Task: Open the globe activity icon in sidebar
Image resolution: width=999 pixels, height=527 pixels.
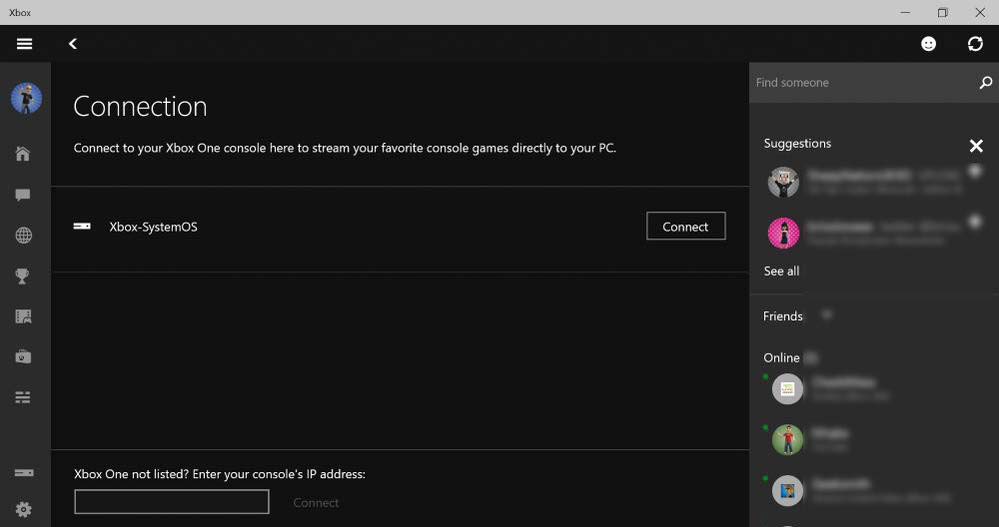Action: point(24,235)
